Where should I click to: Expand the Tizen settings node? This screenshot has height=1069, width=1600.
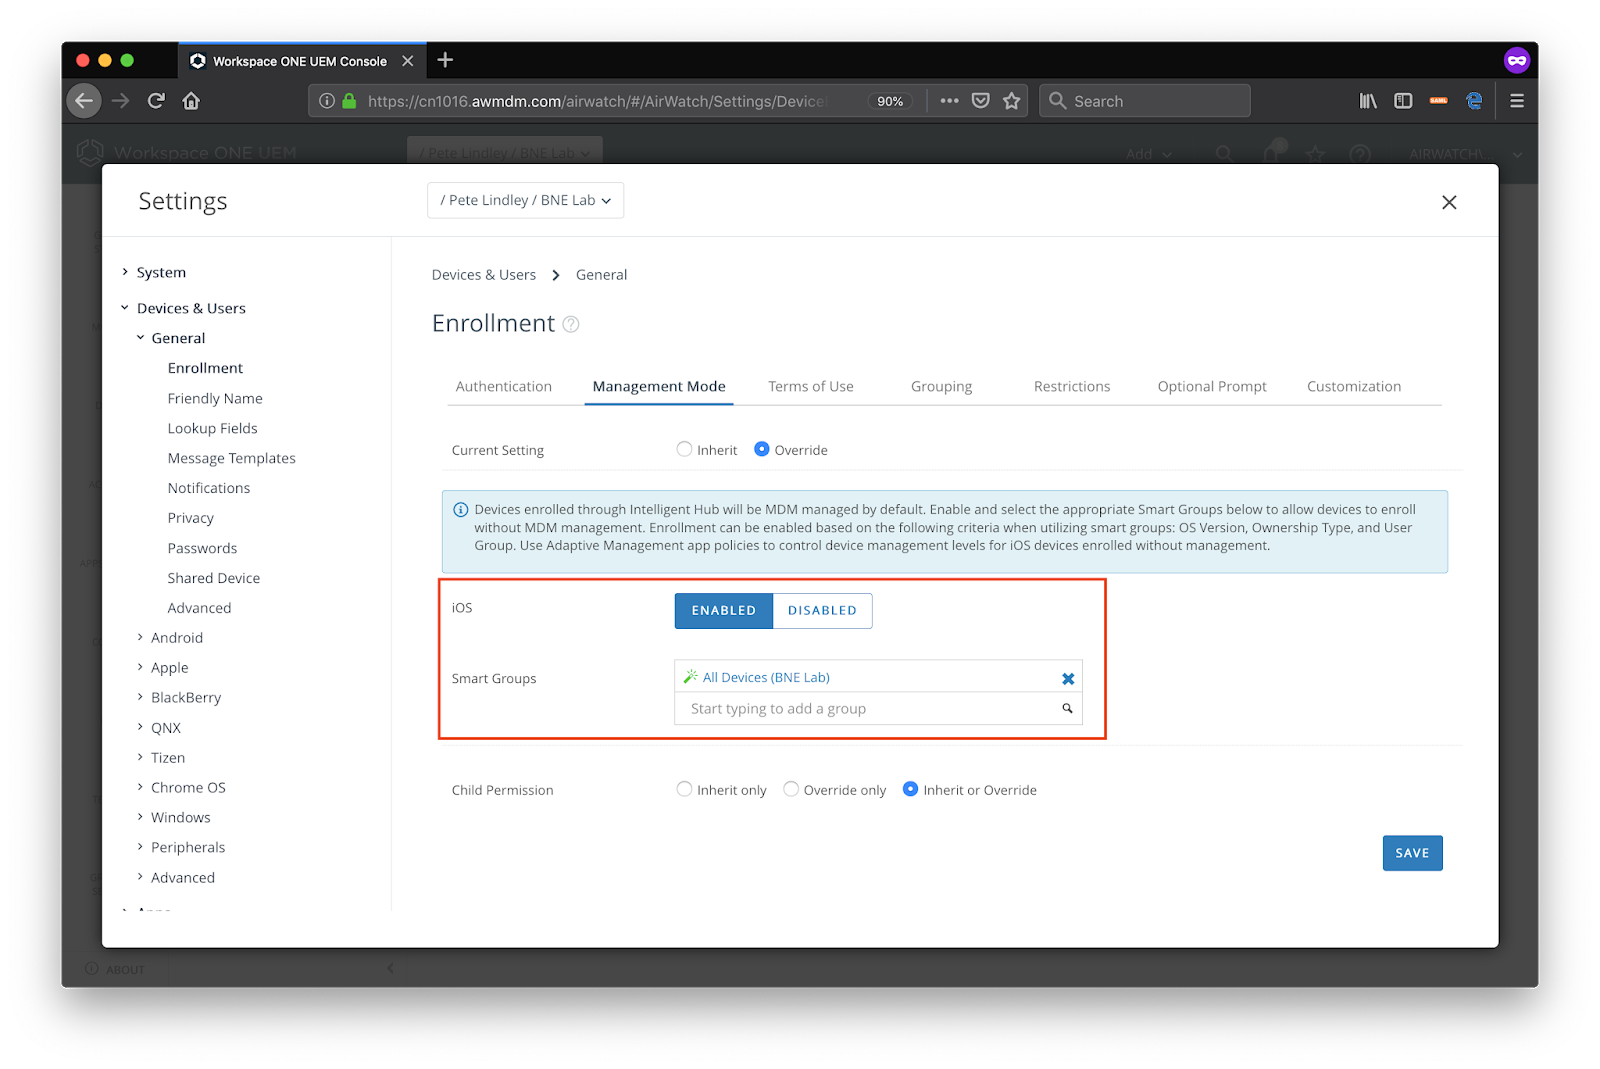[x=140, y=757]
